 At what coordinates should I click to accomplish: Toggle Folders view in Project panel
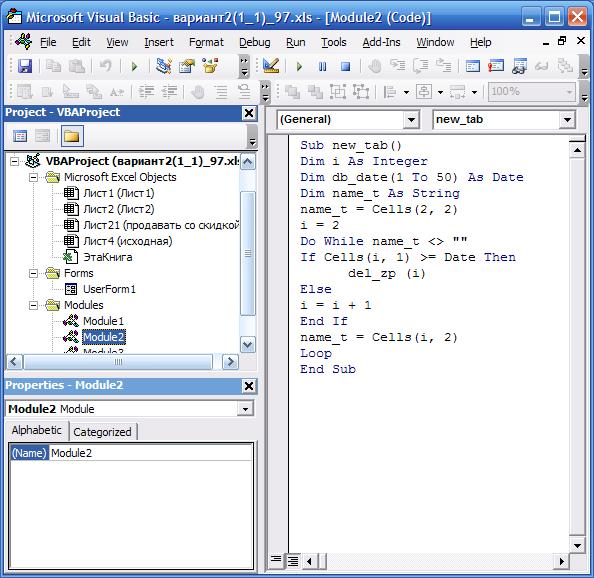[x=72, y=136]
